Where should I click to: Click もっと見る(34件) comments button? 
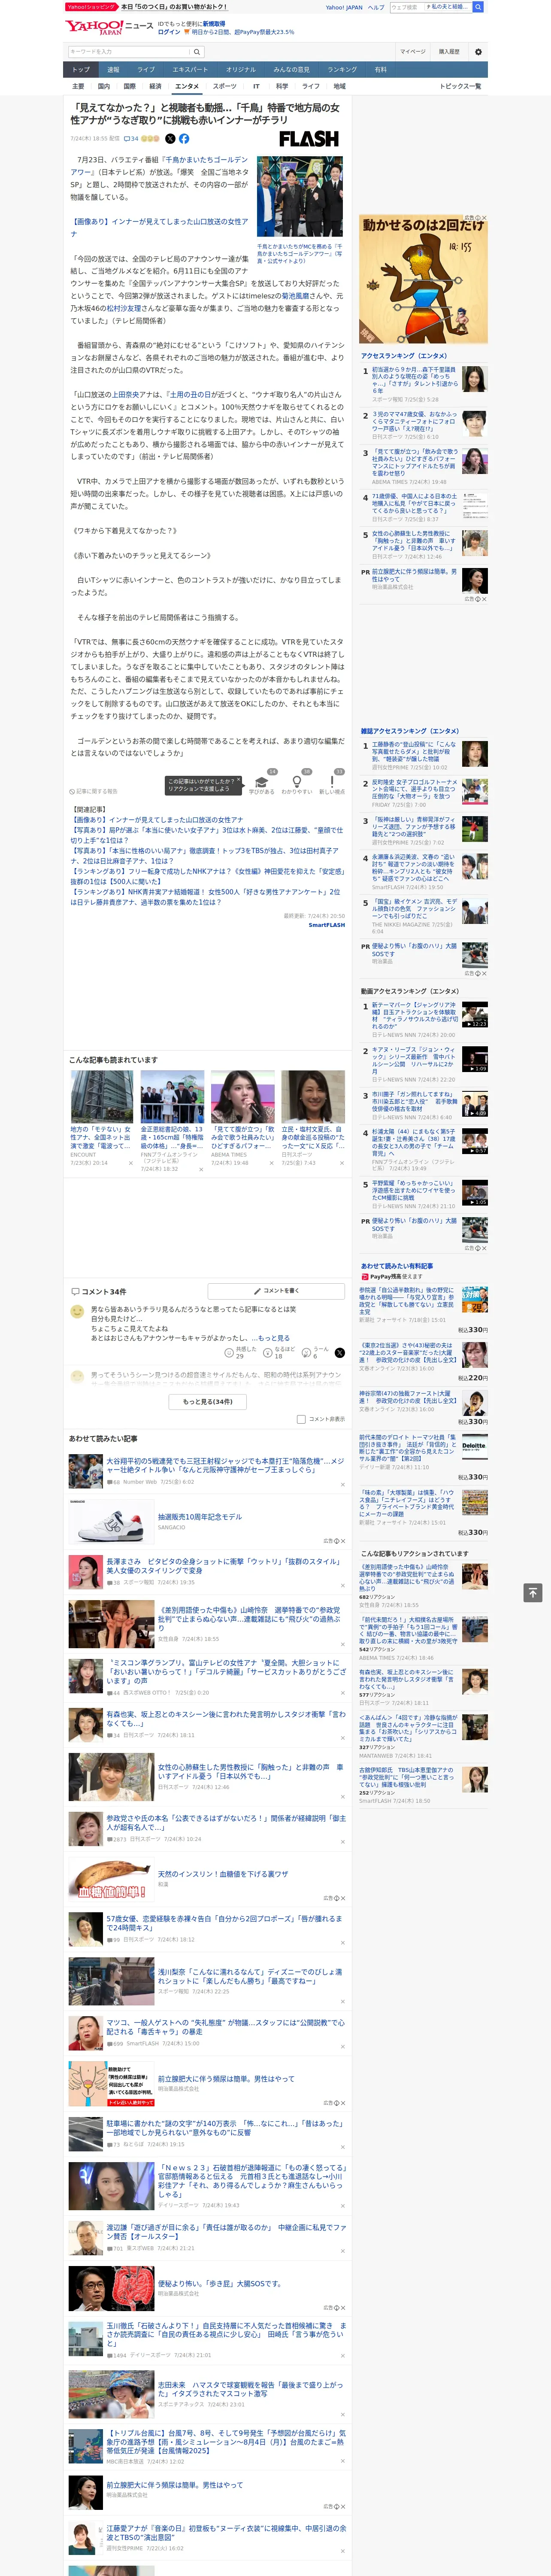[x=208, y=1402]
